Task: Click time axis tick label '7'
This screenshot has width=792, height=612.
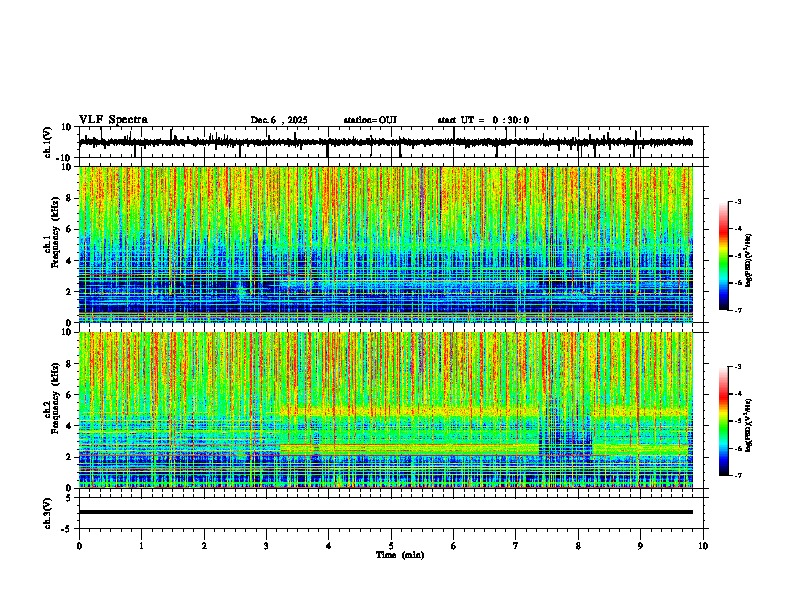Action: pos(516,546)
